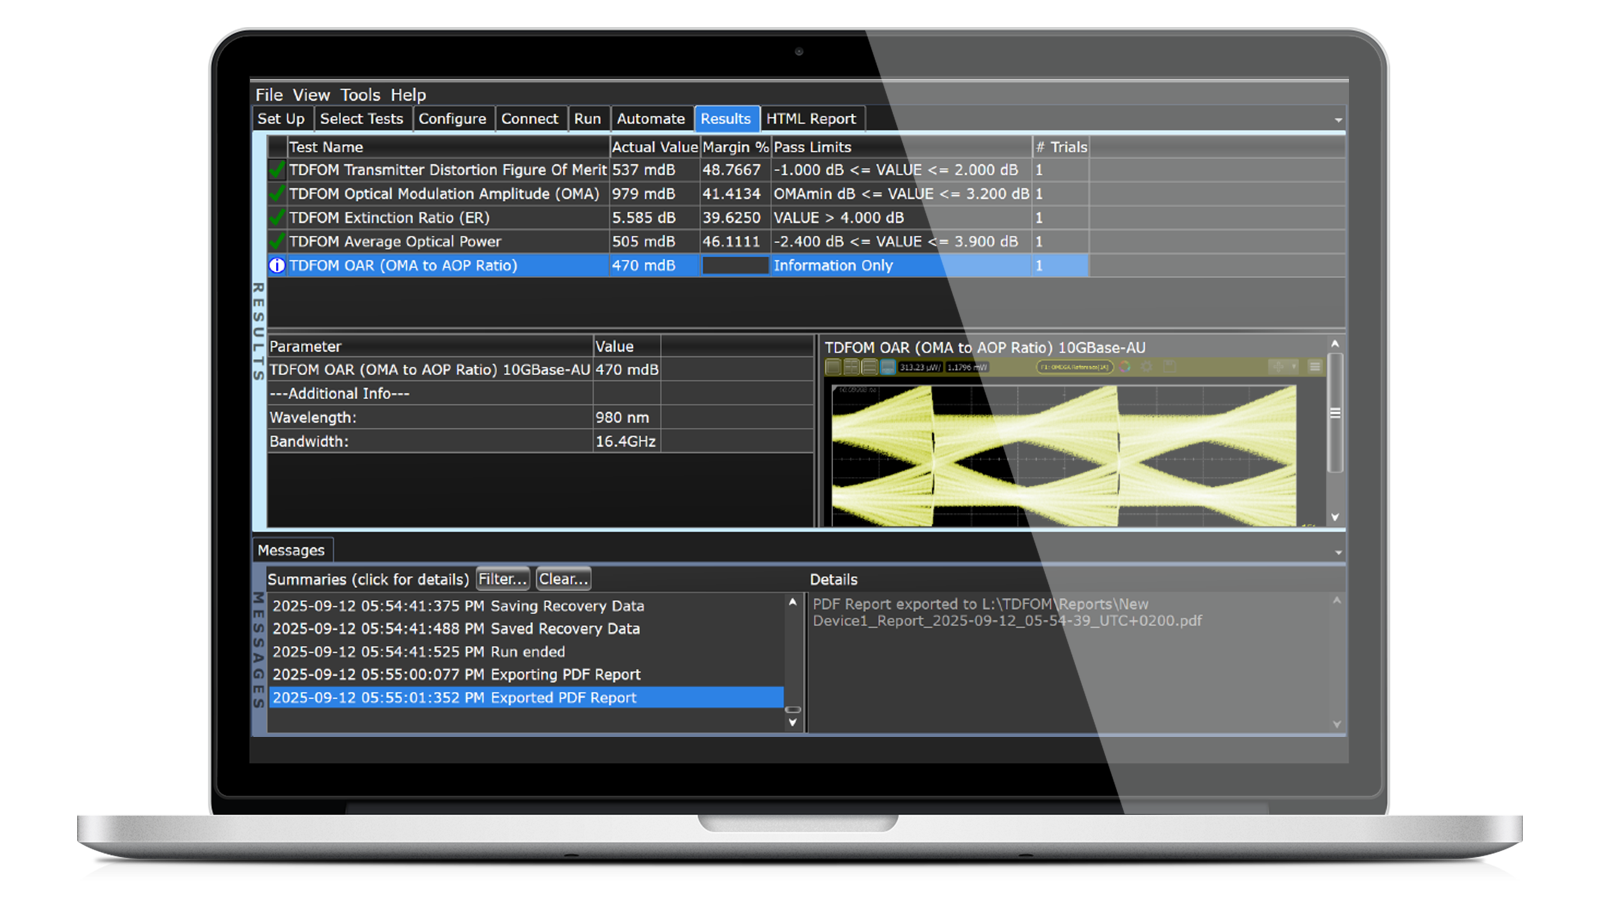Open the tab-strip dropdown arrow right of HTML Report
The image size is (1600, 900).
coord(1338,120)
